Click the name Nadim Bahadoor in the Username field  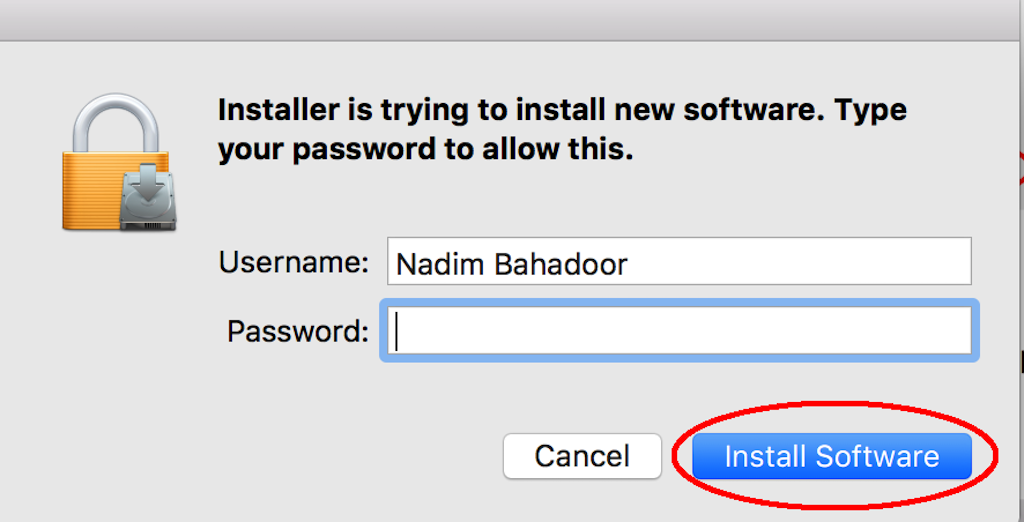tap(511, 264)
